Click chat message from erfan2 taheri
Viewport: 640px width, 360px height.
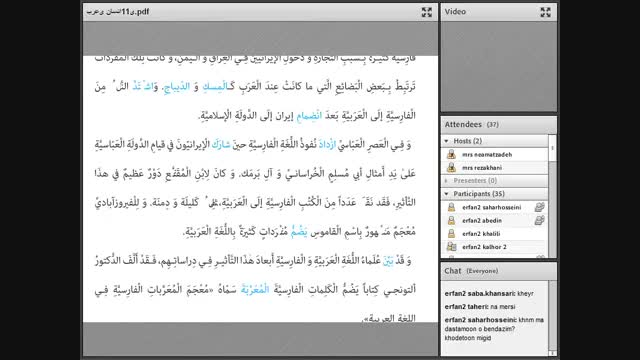[480, 307]
